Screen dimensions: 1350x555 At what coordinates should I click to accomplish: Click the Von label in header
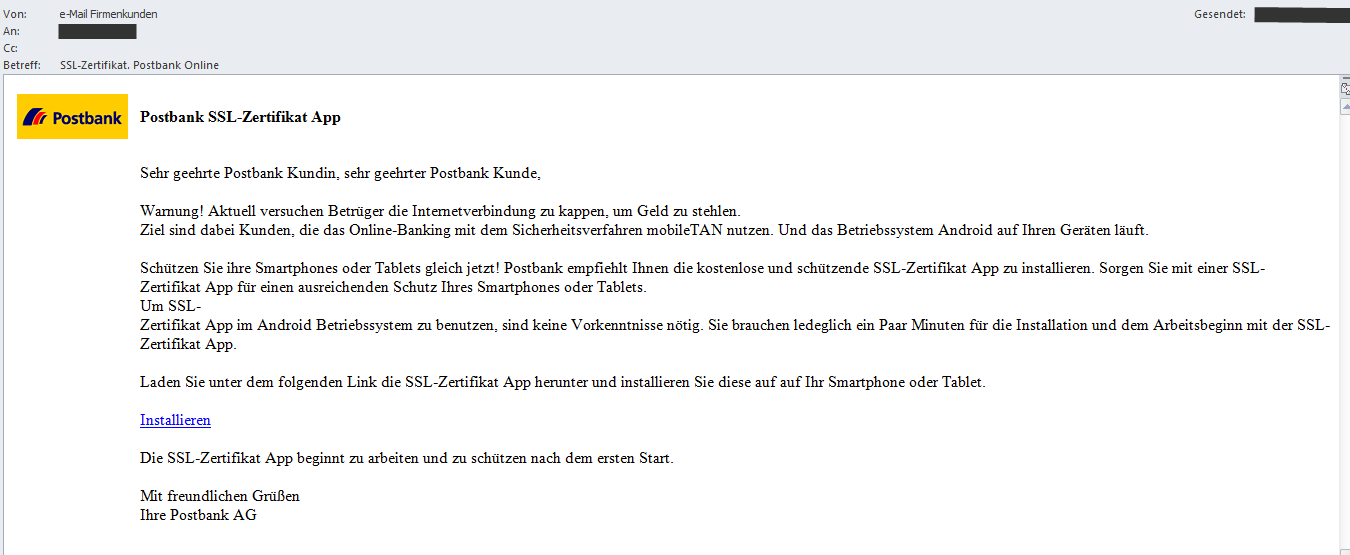click(x=15, y=14)
